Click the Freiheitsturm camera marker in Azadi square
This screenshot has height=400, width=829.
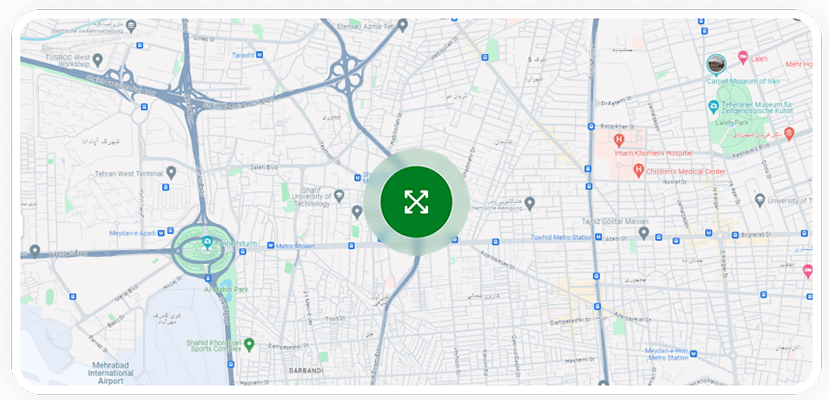point(208,243)
